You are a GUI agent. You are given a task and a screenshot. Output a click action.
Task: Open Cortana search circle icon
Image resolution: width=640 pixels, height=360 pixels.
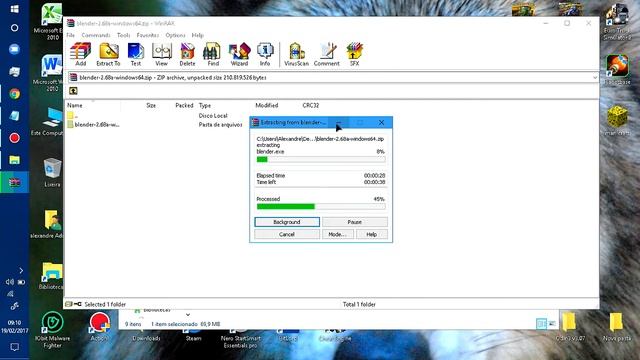click(14, 28)
